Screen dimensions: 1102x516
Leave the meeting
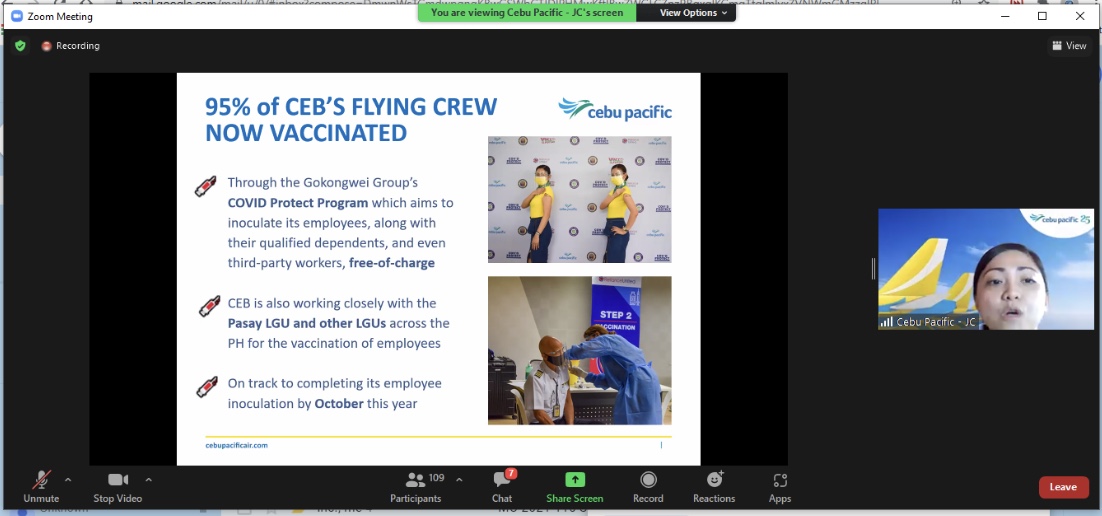pos(1063,486)
